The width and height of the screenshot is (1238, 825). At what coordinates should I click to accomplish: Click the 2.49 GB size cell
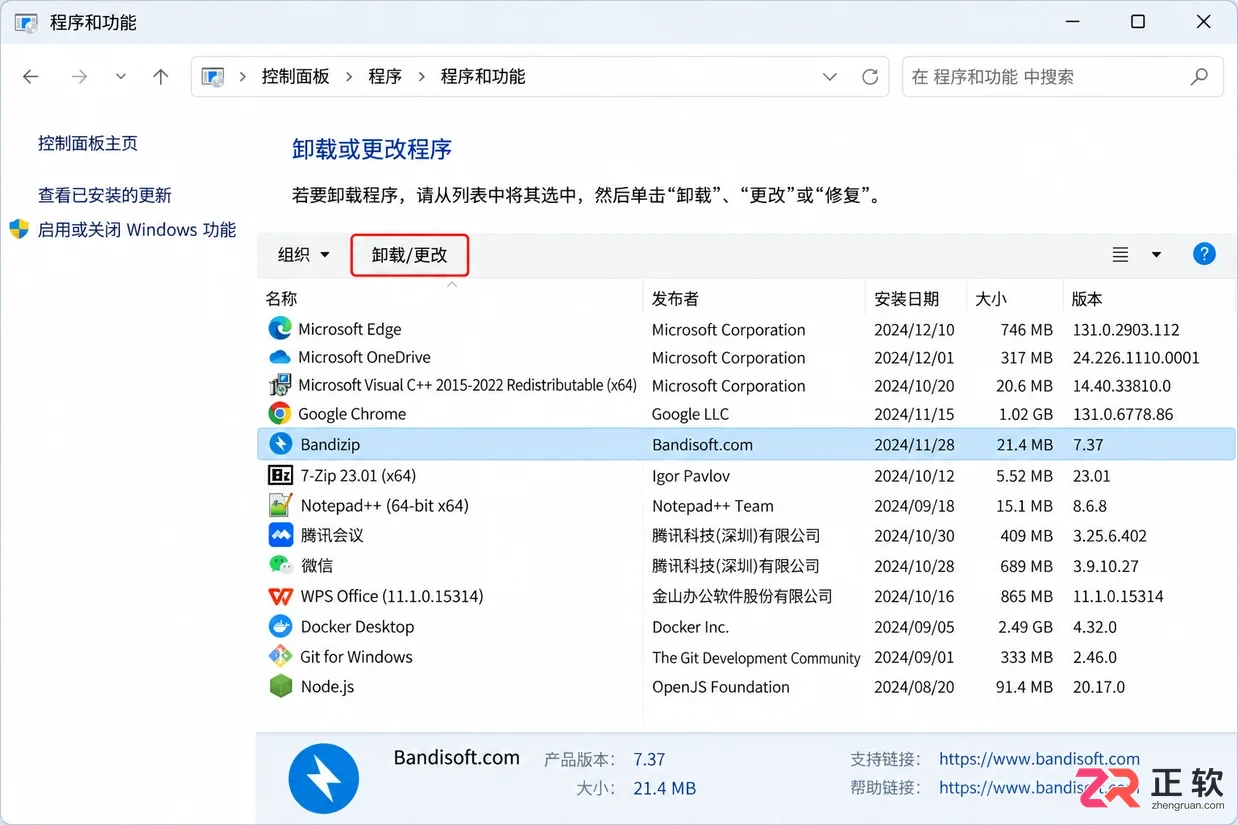point(1025,627)
